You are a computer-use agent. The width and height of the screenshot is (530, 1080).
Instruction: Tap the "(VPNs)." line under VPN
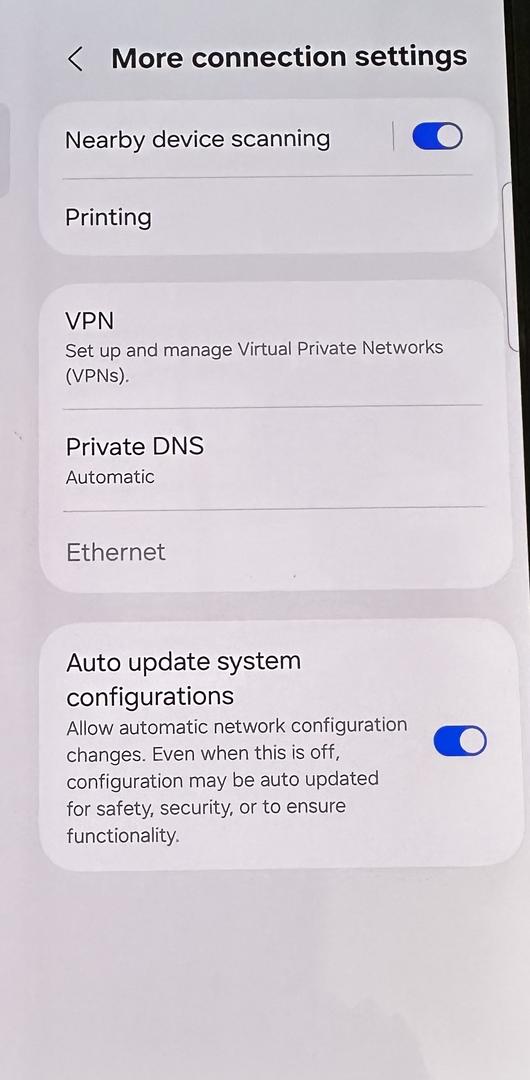tap(97, 377)
